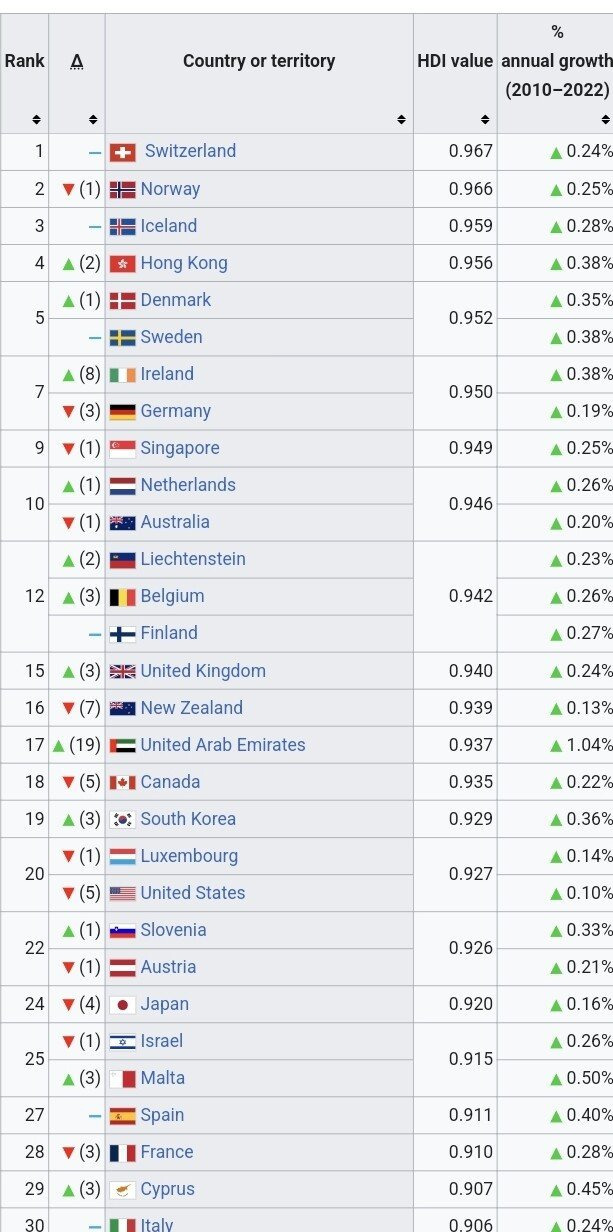Click the Norway flag icon
This screenshot has height=1232, width=613.
point(122,189)
